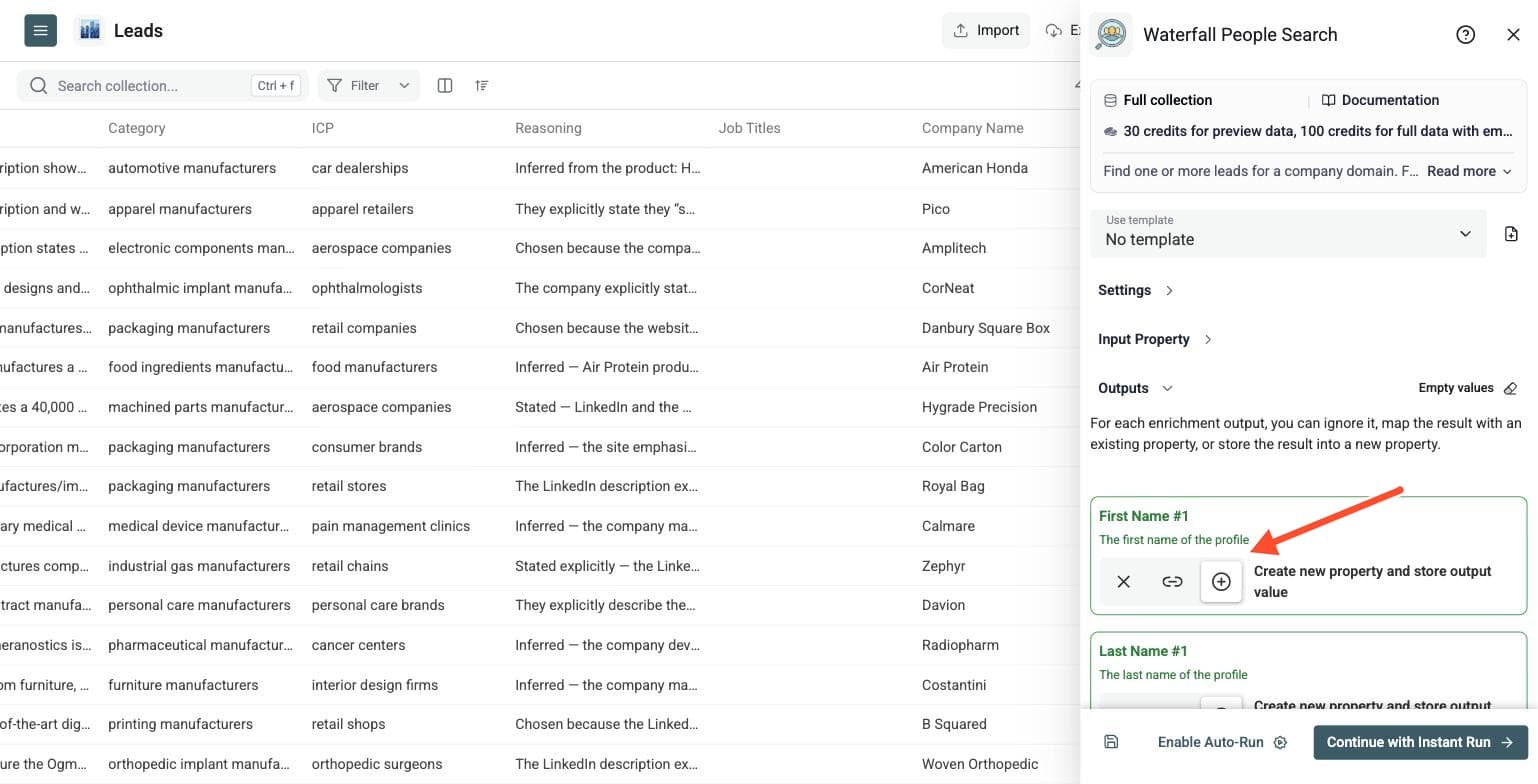
Task: Click the Radiopharm company cell
Action: point(960,645)
